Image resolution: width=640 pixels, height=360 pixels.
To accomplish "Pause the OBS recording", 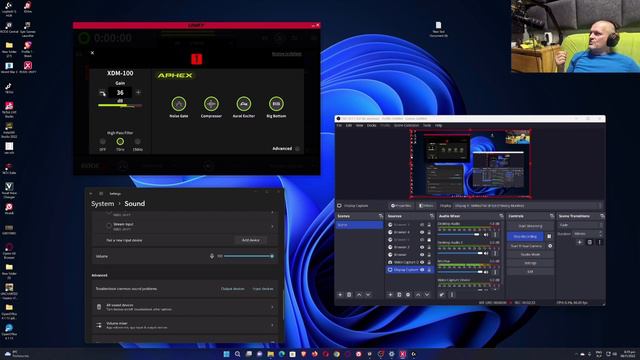I will pos(549,236).
